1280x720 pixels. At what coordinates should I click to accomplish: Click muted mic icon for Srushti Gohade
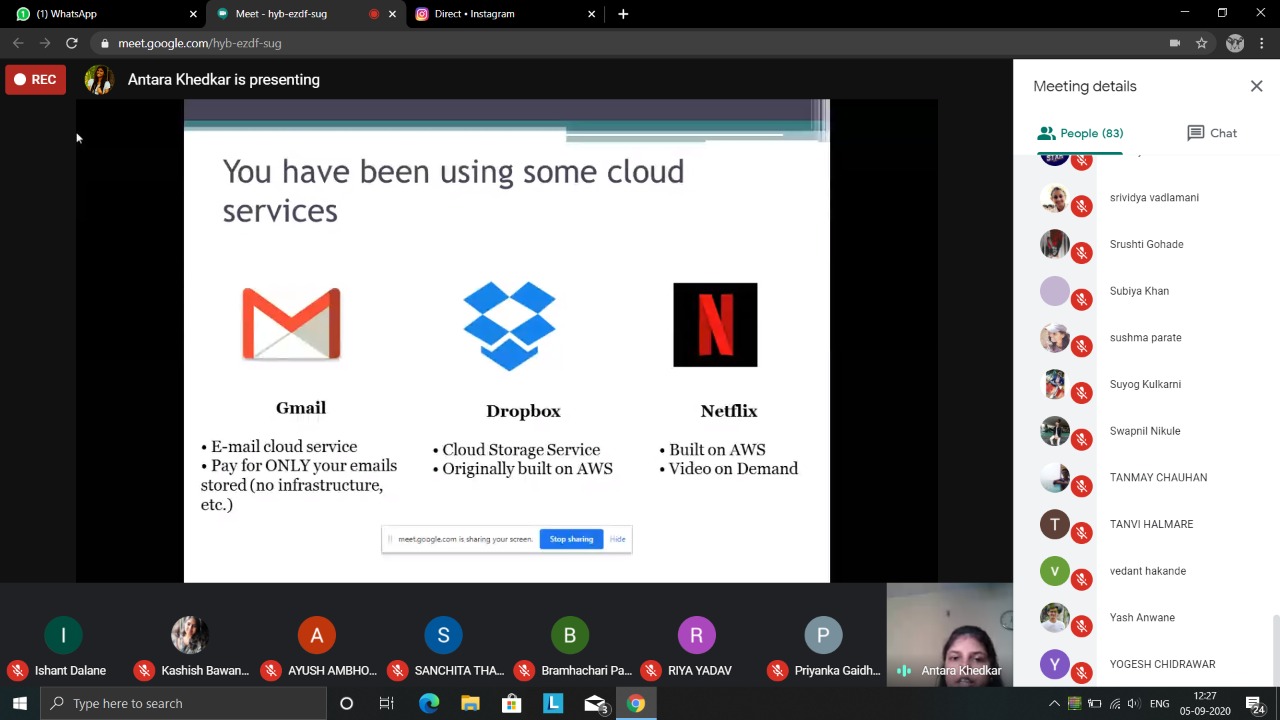(1081, 253)
